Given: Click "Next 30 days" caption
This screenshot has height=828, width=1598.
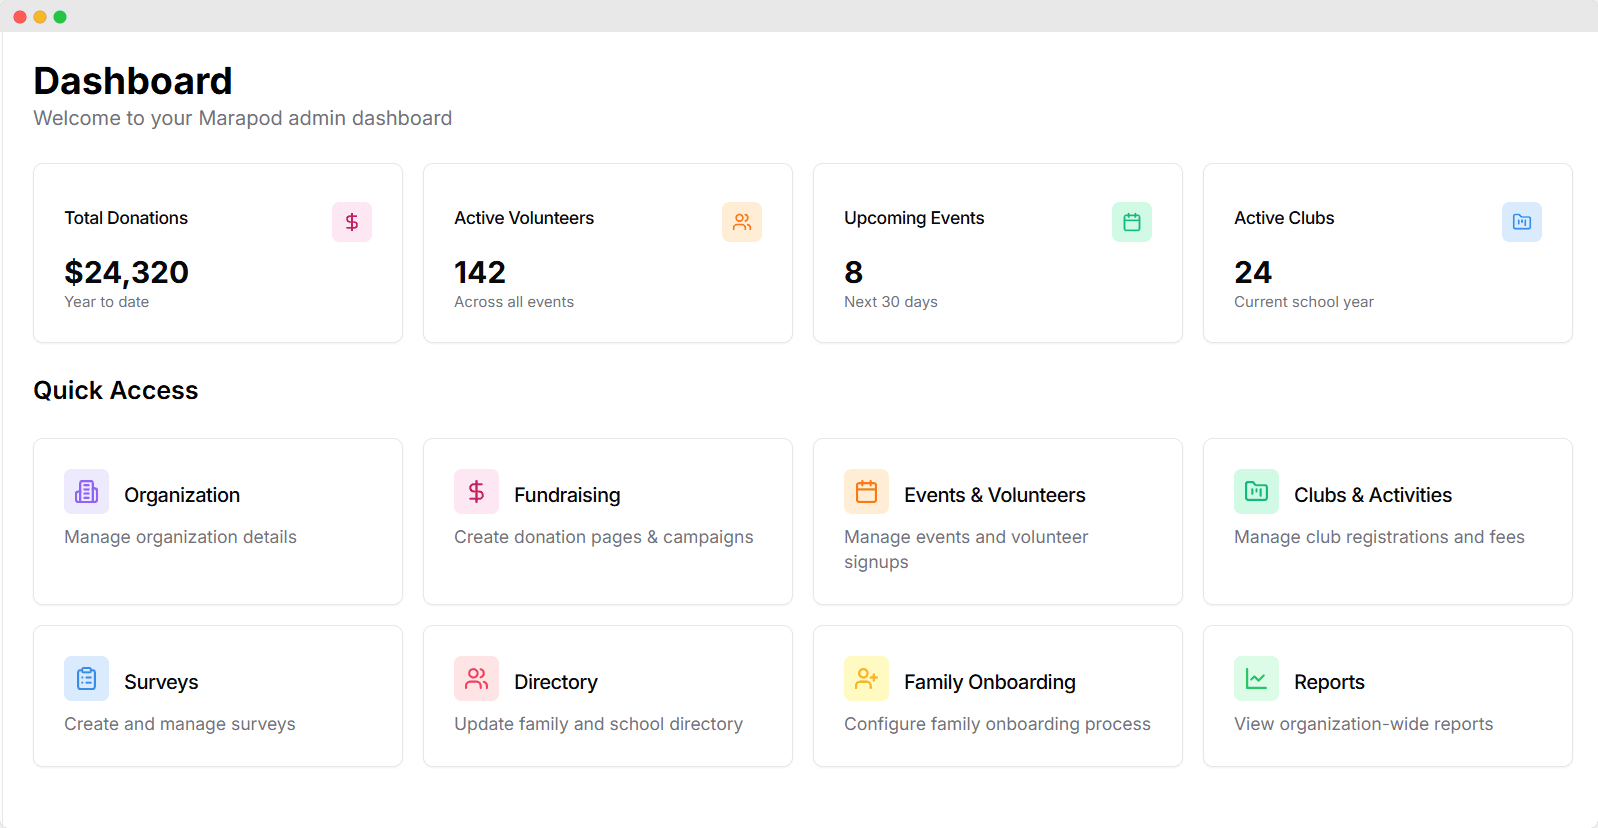Looking at the screenshot, I should 891,302.
